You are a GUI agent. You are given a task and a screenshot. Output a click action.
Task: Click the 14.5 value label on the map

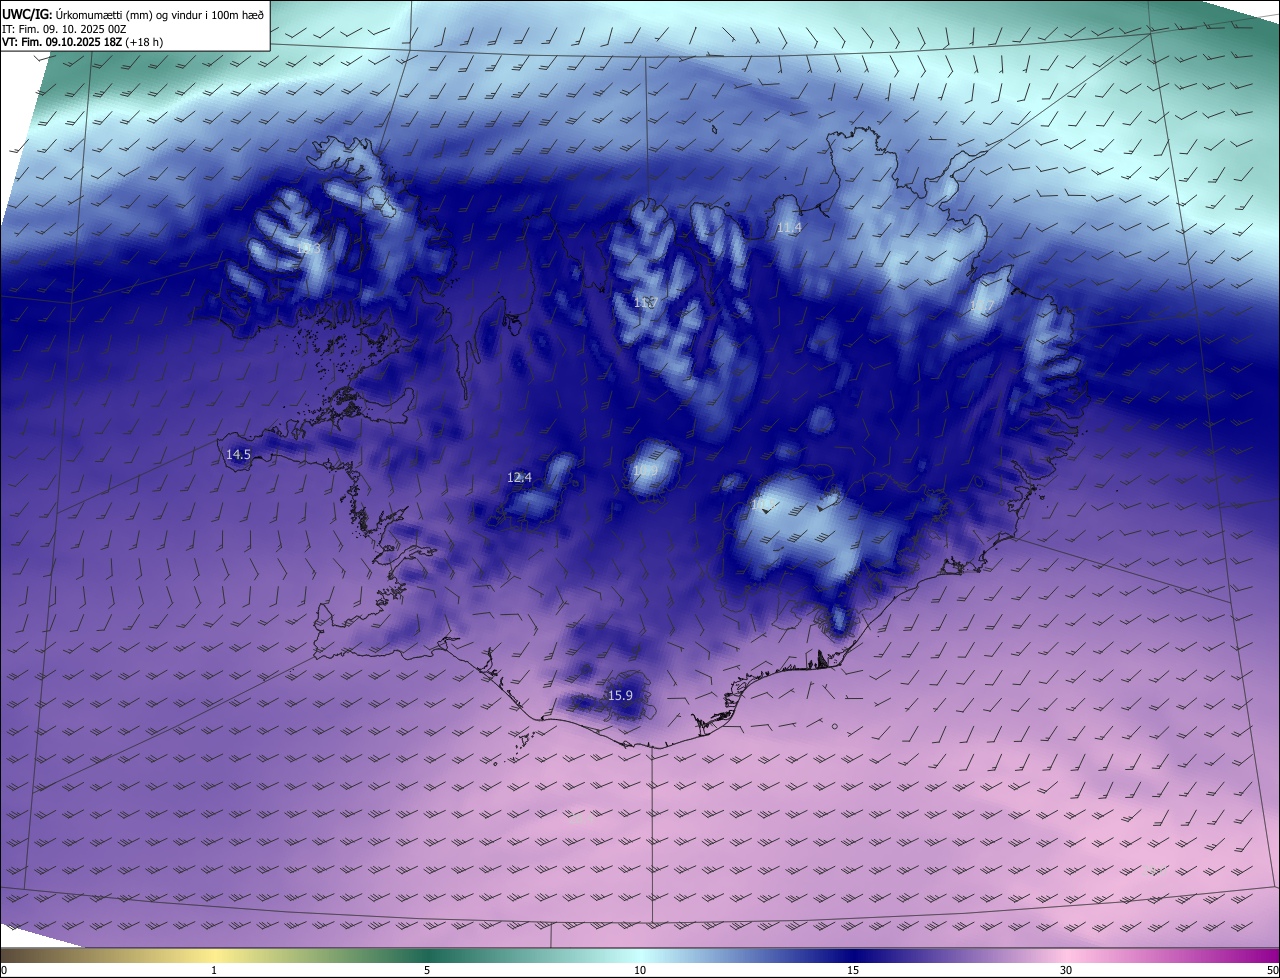(x=238, y=454)
